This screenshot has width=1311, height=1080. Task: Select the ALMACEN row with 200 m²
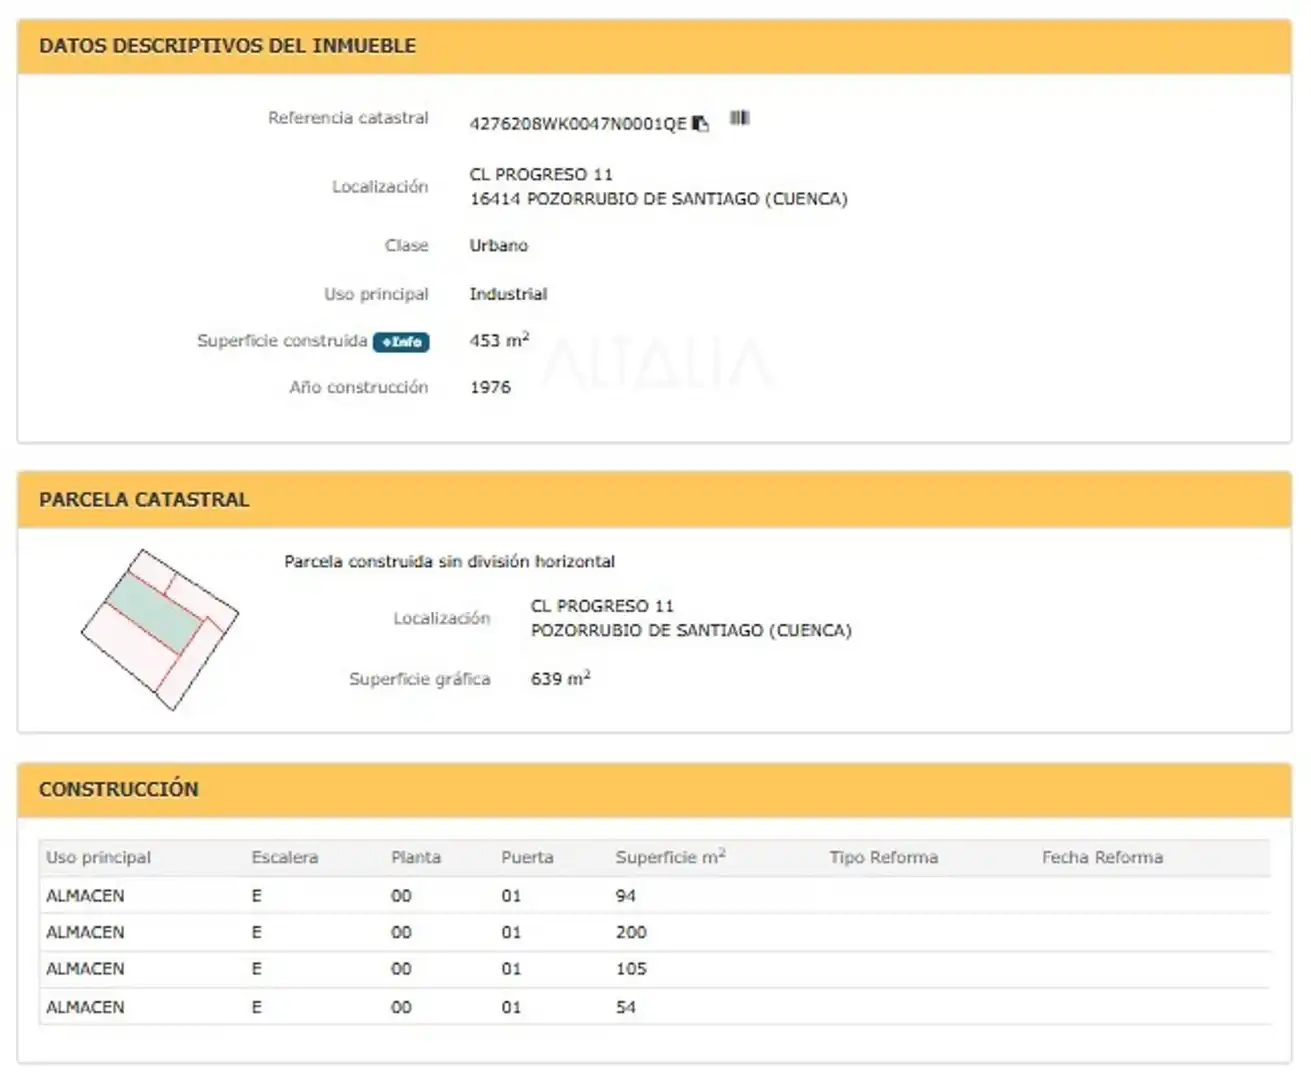click(x=654, y=932)
